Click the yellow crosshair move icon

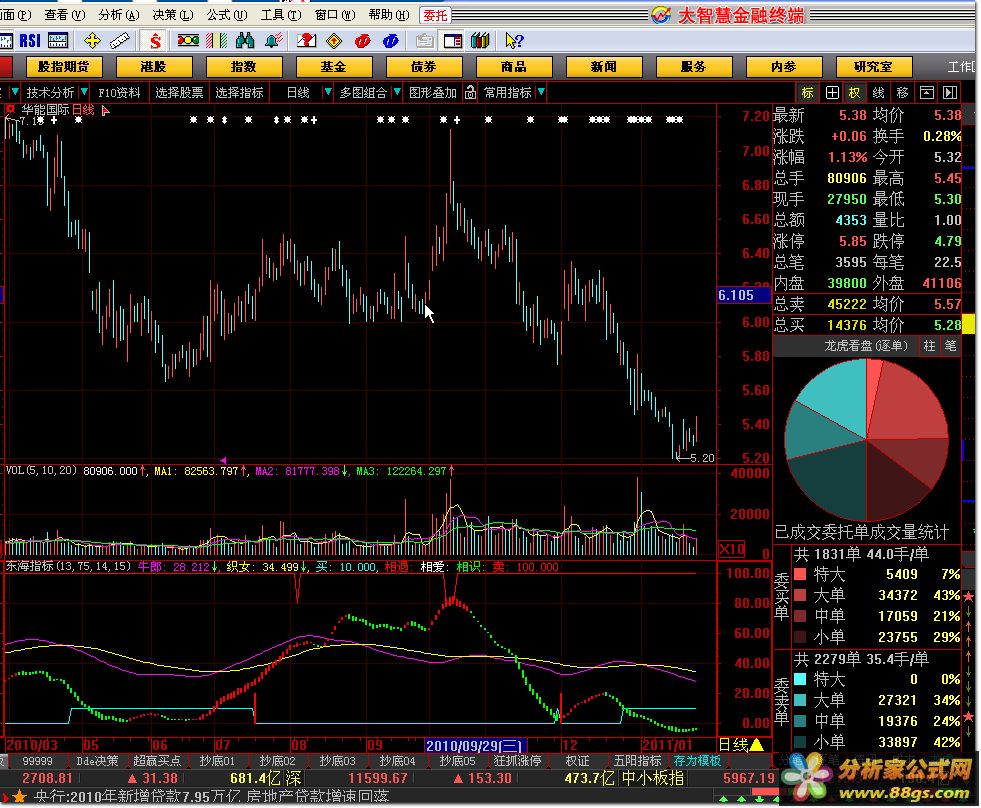tap(92, 41)
